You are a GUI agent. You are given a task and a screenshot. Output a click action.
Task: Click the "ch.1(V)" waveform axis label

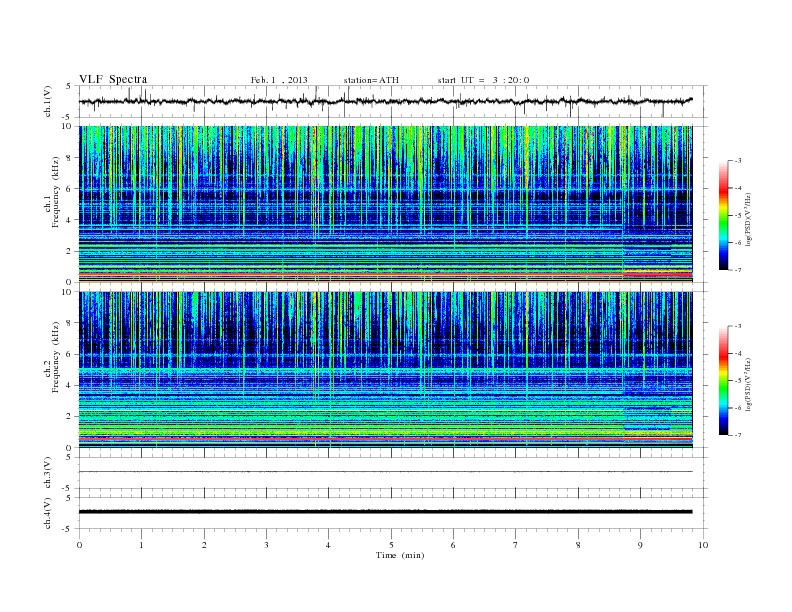[47, 101]
